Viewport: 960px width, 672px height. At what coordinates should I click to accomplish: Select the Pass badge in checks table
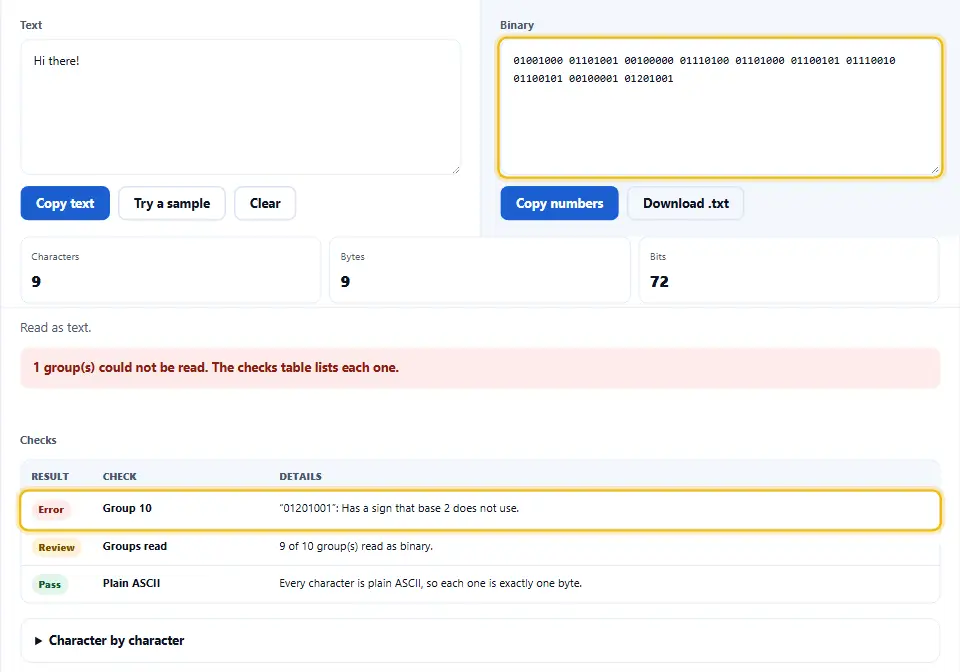pos(50,584)
